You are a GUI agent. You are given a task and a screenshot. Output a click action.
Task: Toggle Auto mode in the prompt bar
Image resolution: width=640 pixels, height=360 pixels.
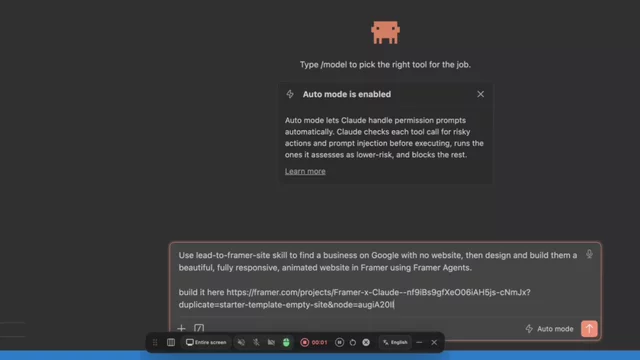549,329
